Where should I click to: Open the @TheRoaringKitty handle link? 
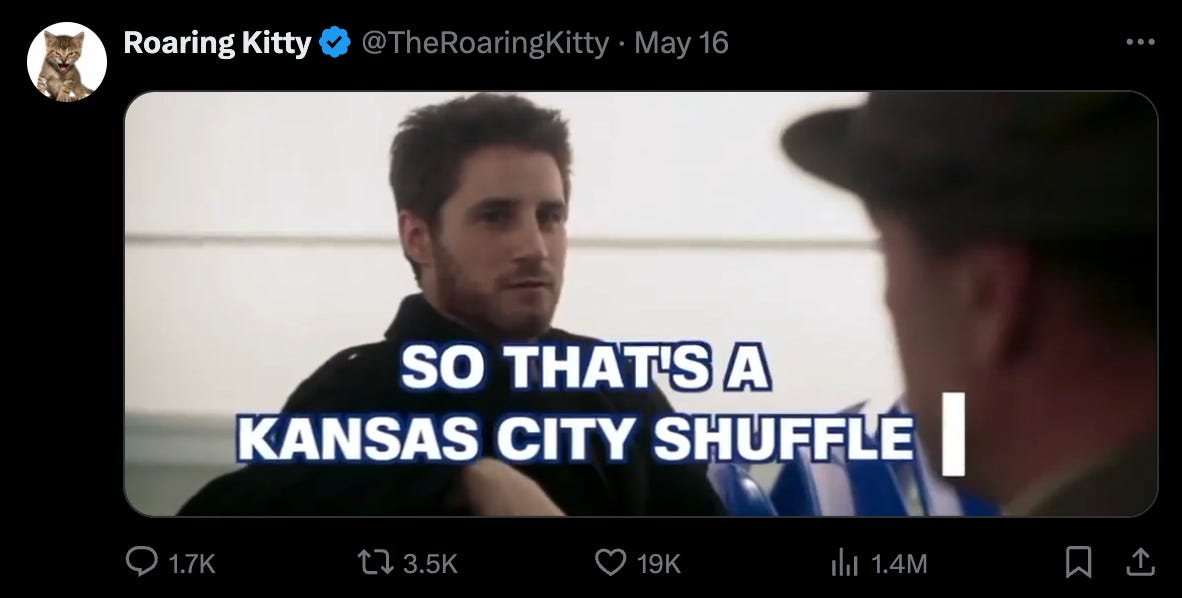tap(485, 43)
